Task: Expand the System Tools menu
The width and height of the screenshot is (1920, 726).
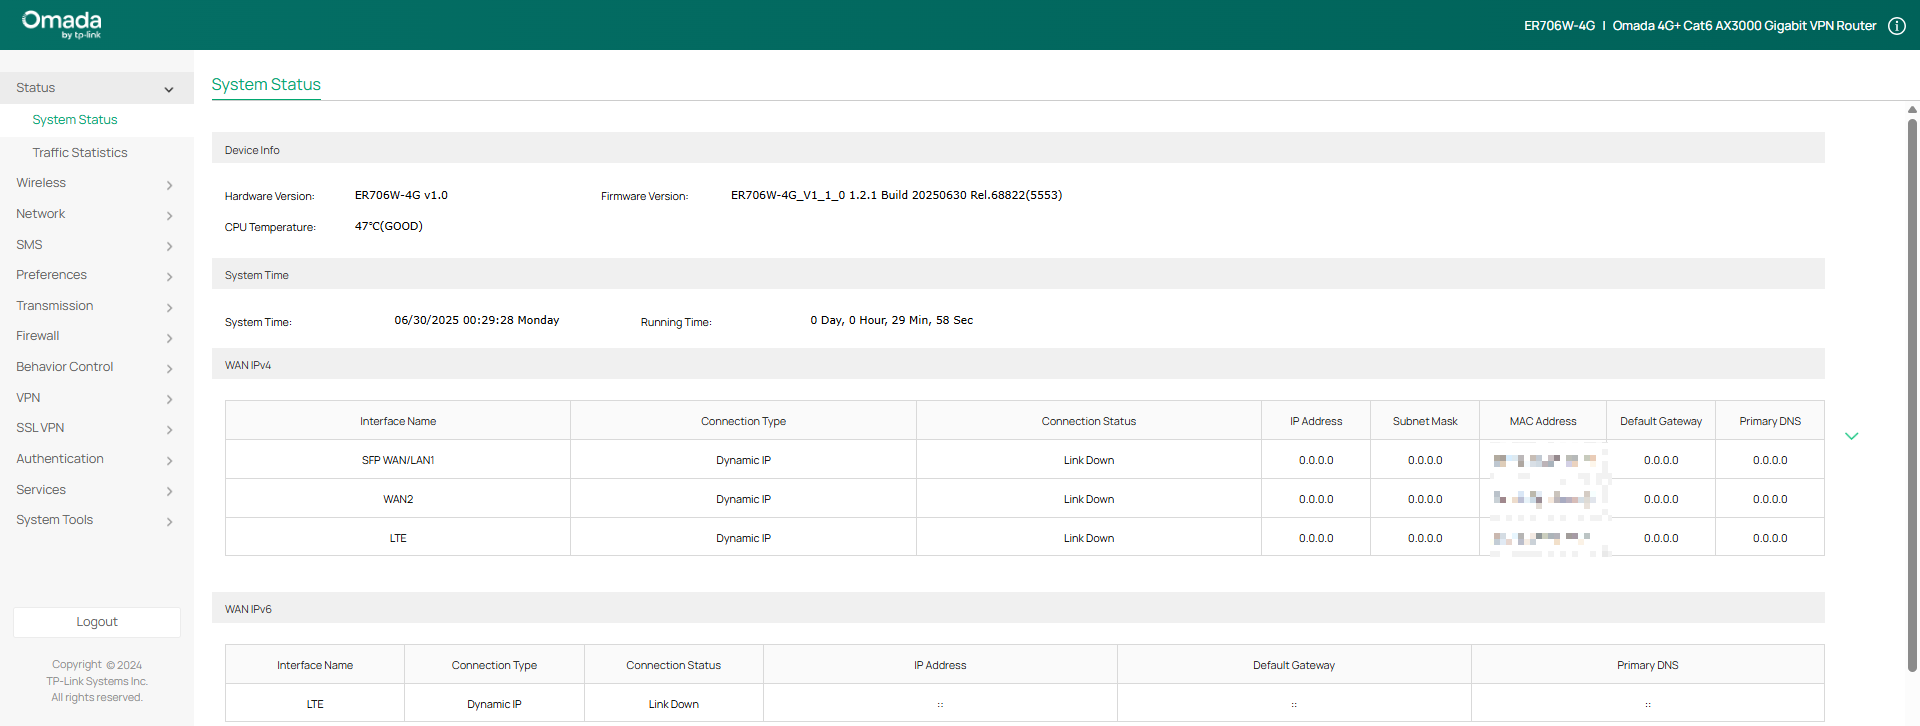Action: 96,520
